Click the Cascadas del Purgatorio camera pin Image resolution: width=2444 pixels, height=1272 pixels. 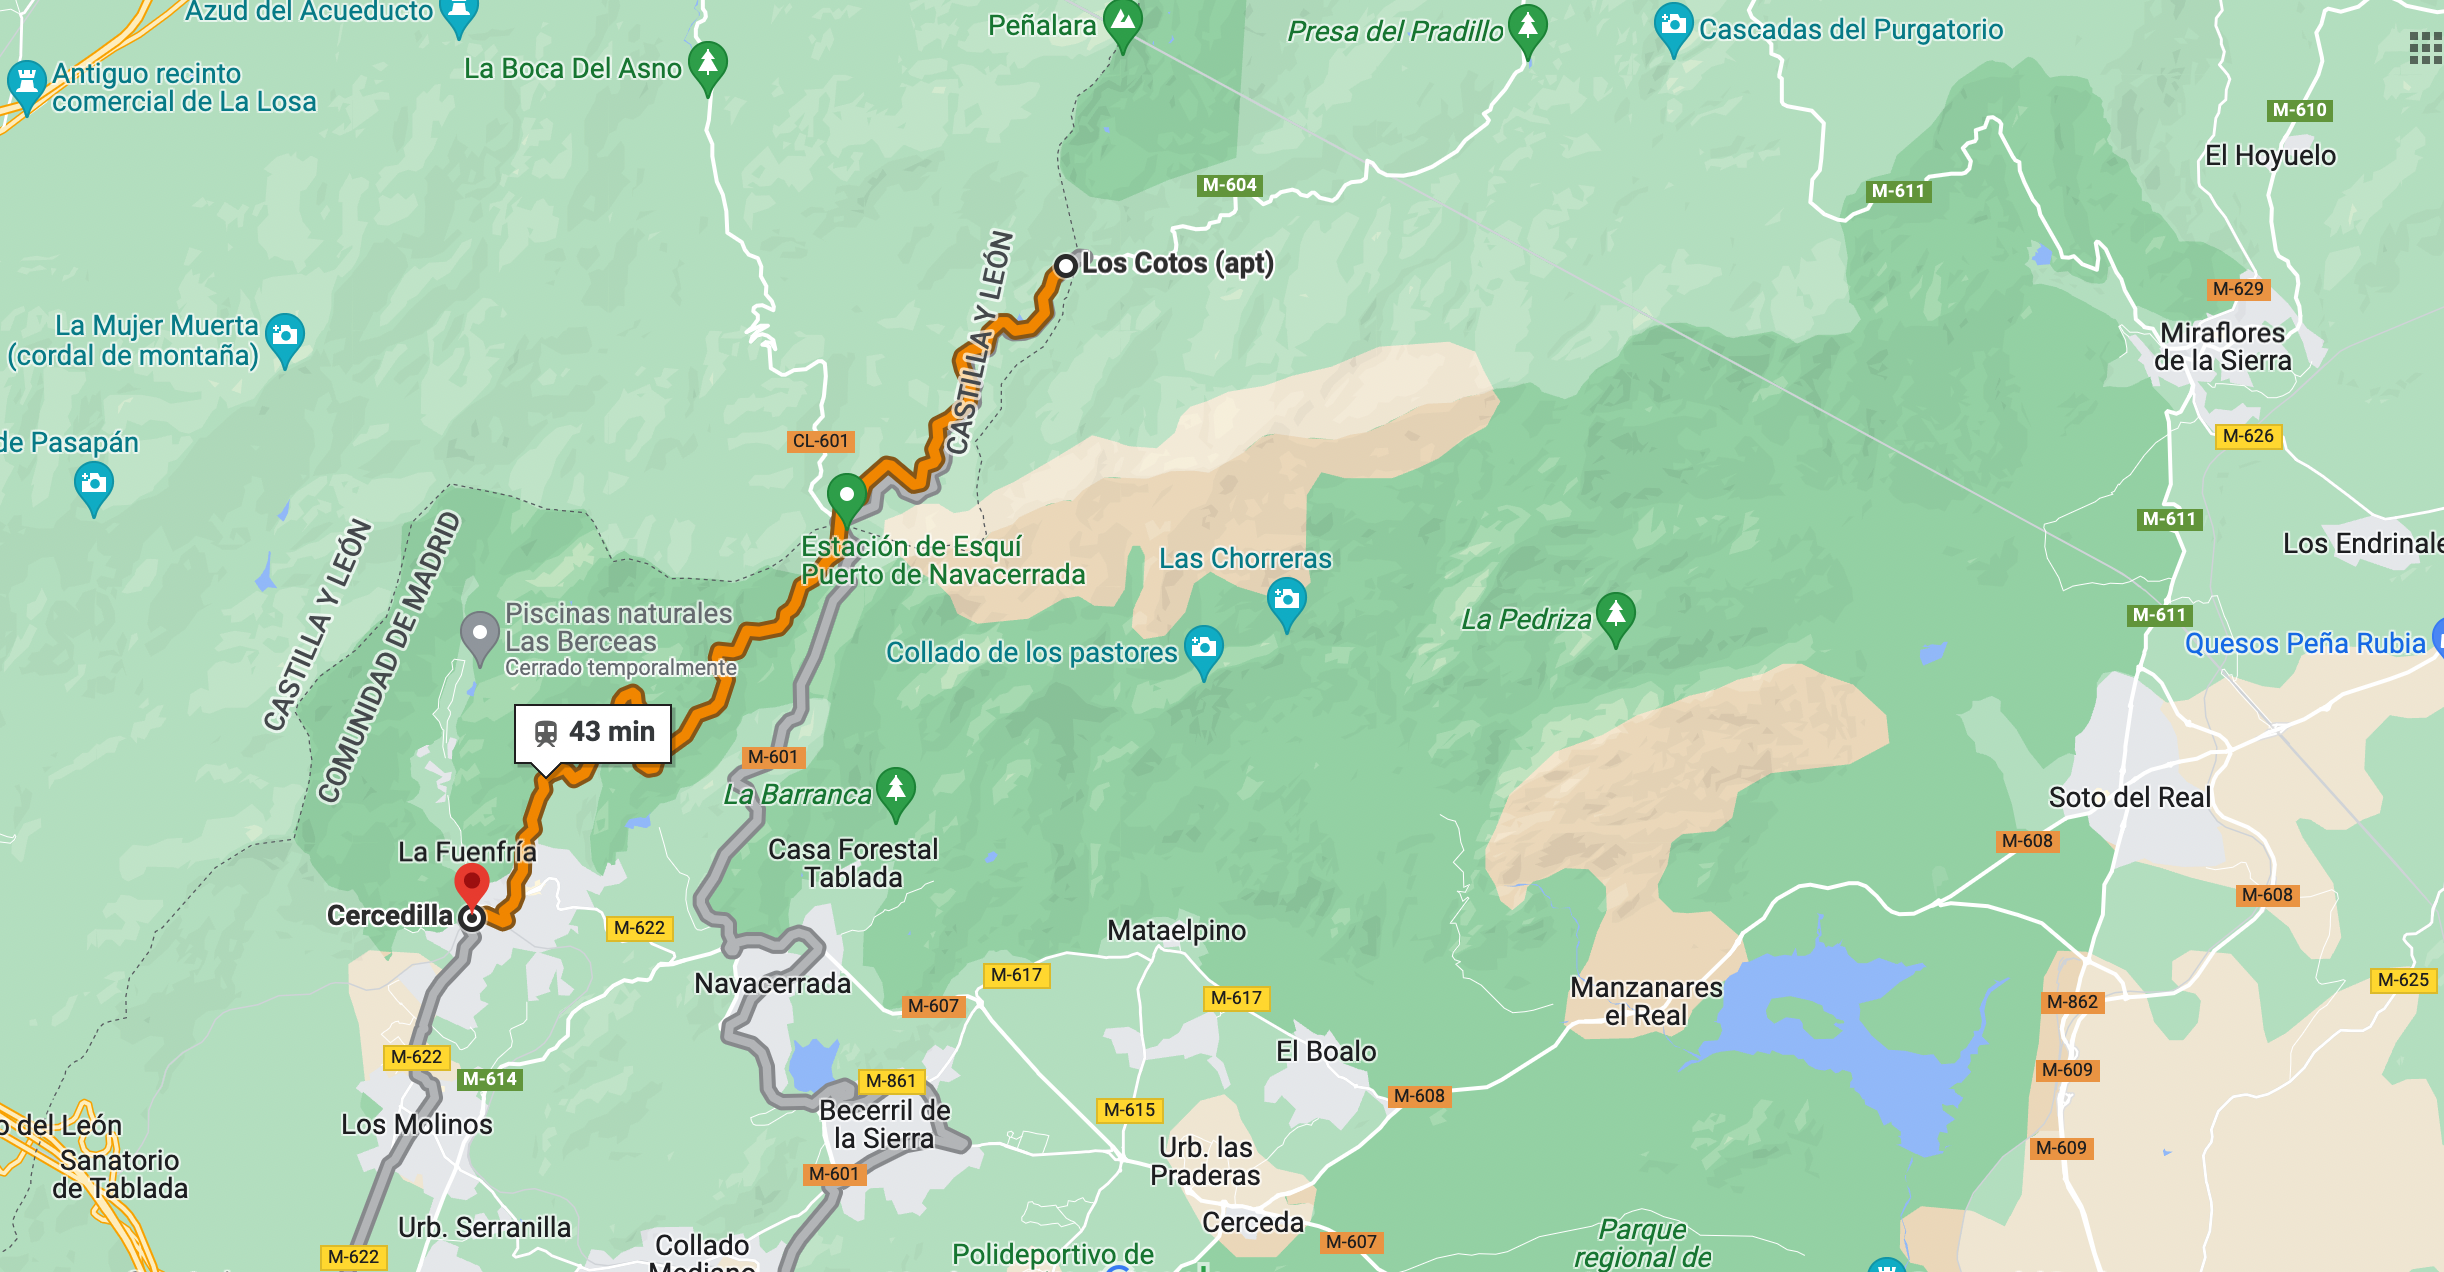1673,28
